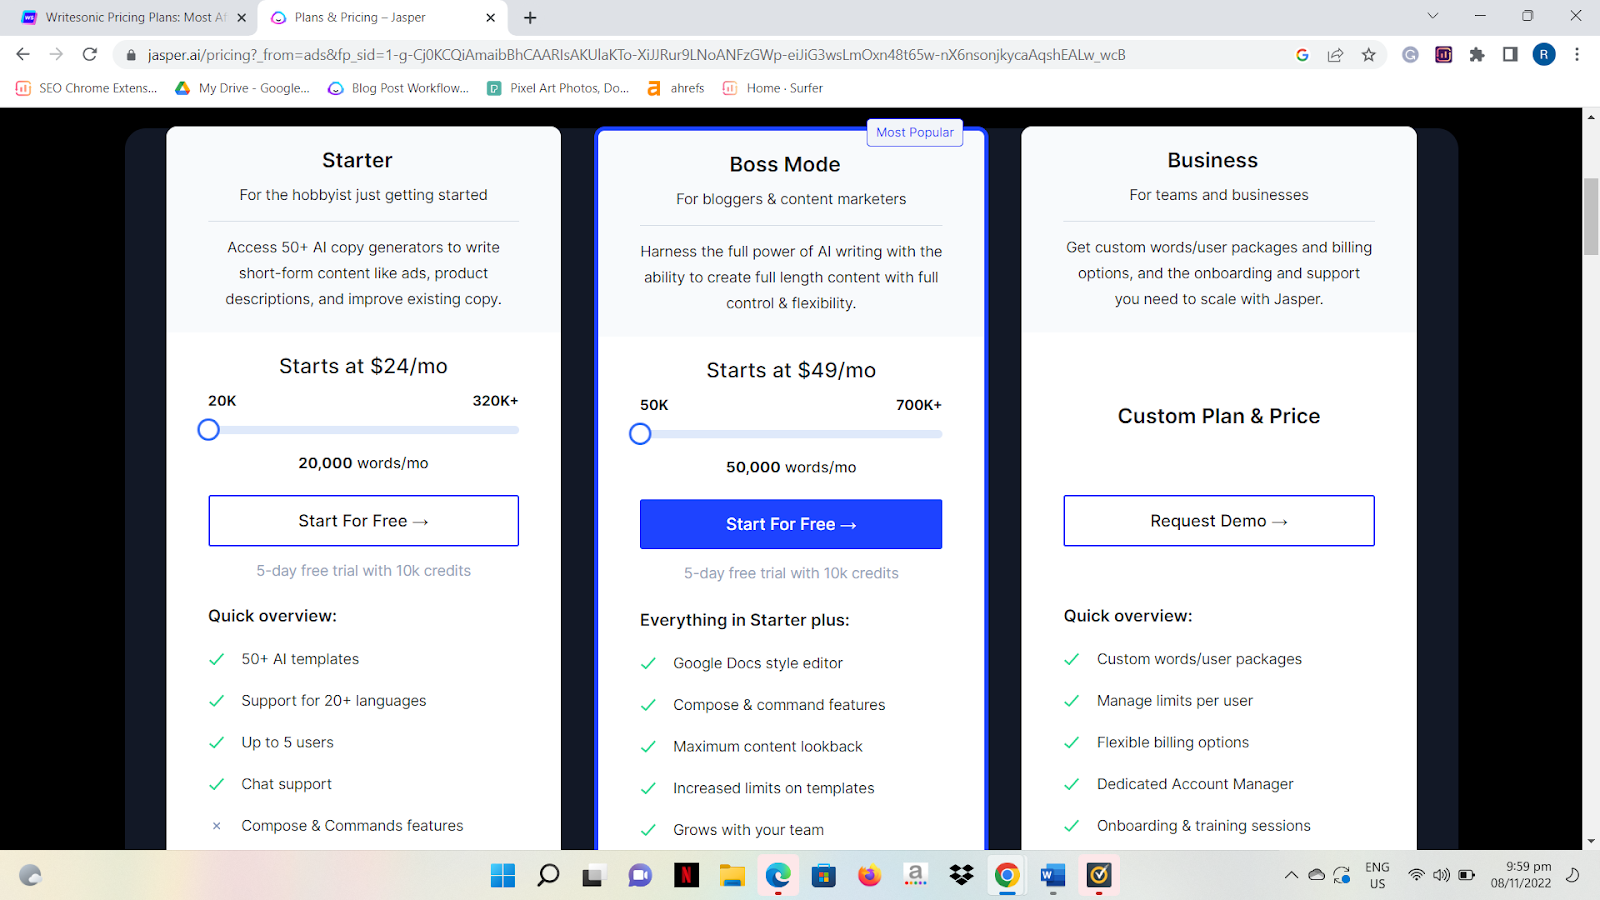Open the SEO Chrome Extens... bookmark
The image size is (1600, 900).
pyautogui.click(x=86, y=88)
